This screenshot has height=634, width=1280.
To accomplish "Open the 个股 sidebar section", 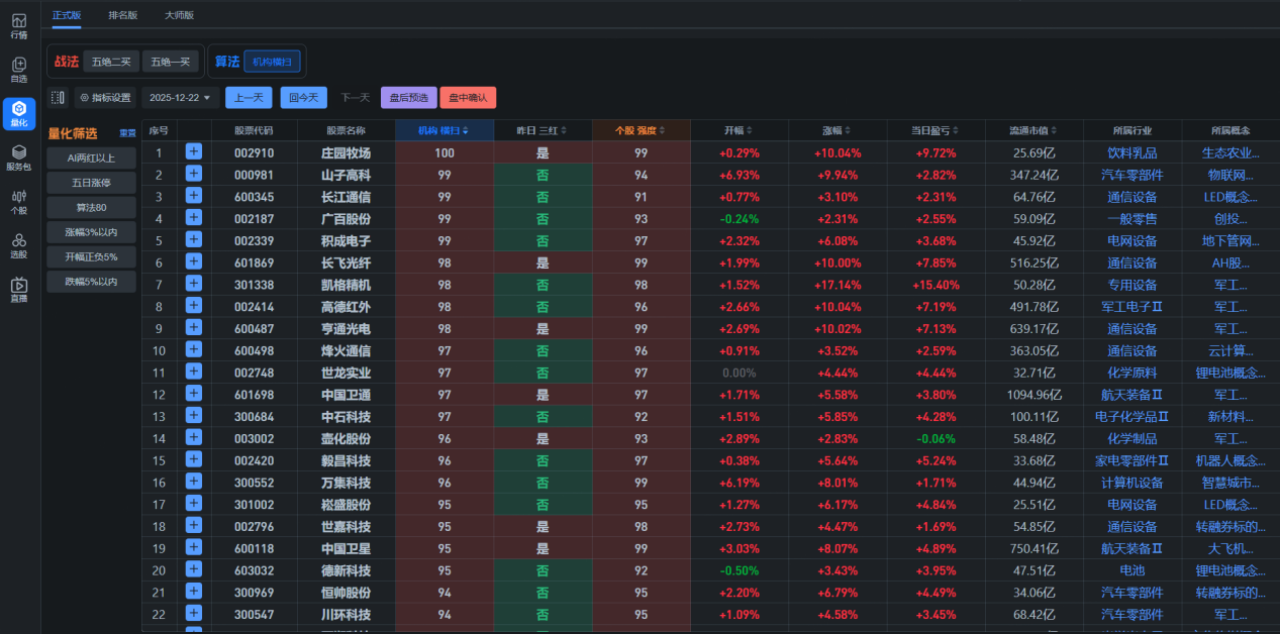I will tap(19, 201).
